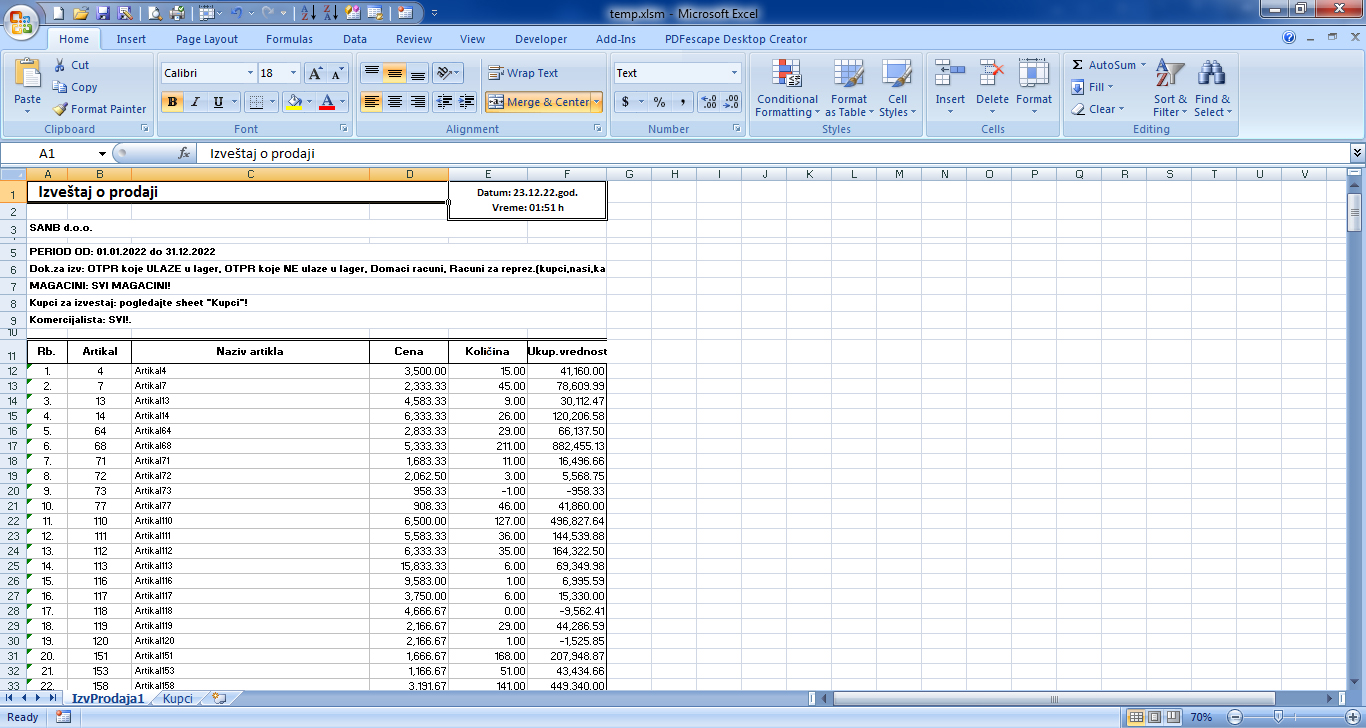1366x728 pixels.
Task: Switch to Page Layout view in status bar
Action: (x=1153, y=717)
